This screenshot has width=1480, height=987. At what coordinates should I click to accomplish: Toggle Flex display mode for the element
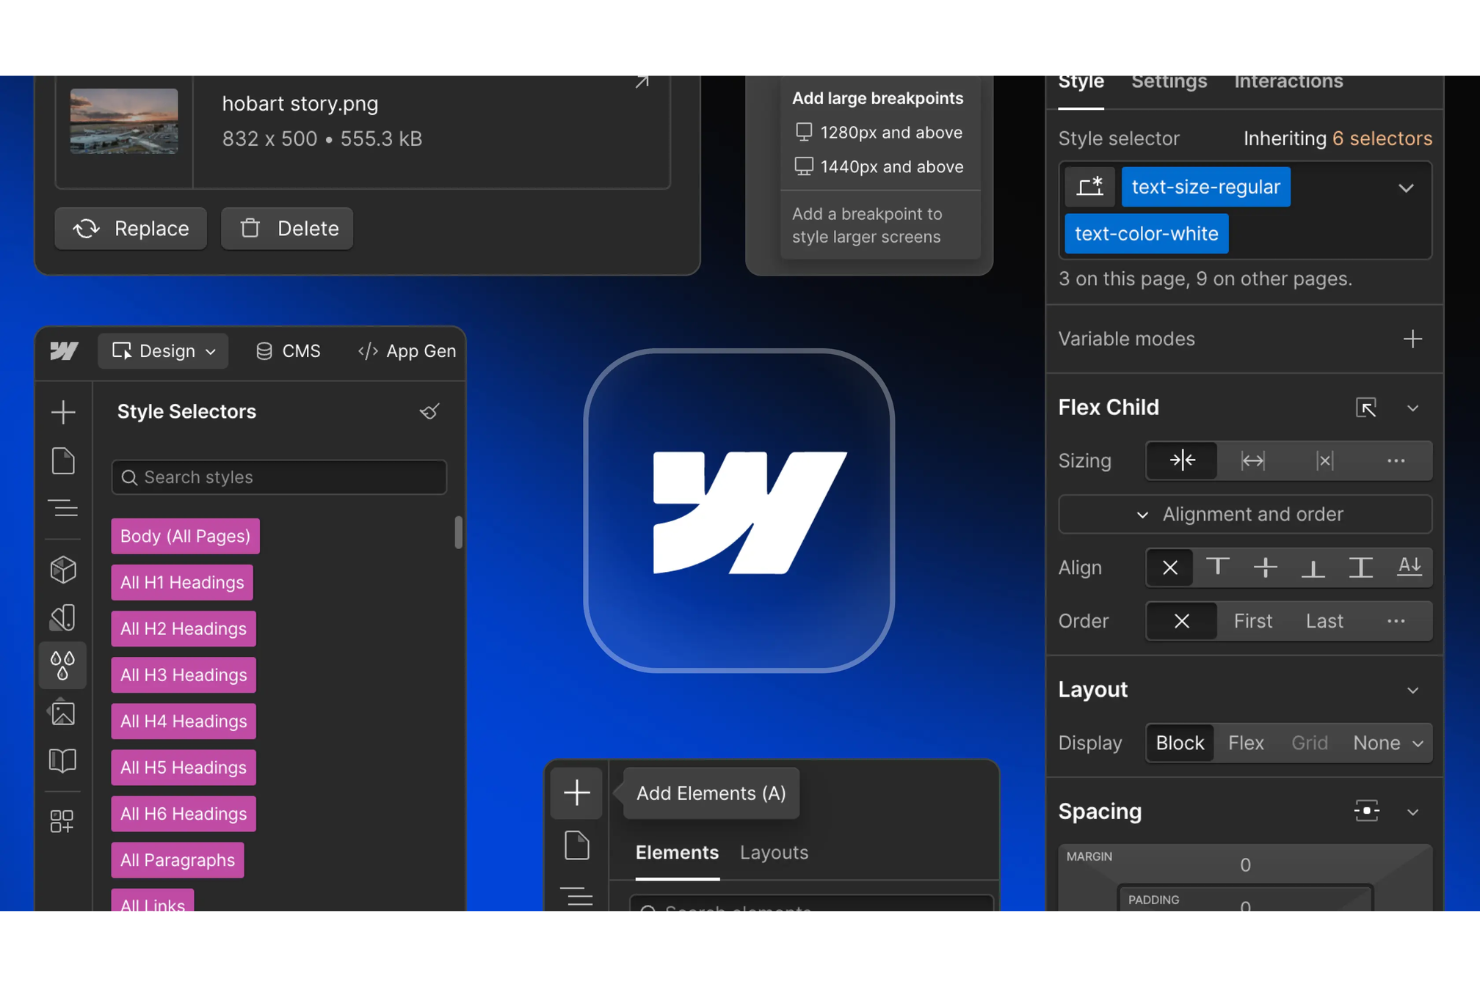[x=1246, y=742]
